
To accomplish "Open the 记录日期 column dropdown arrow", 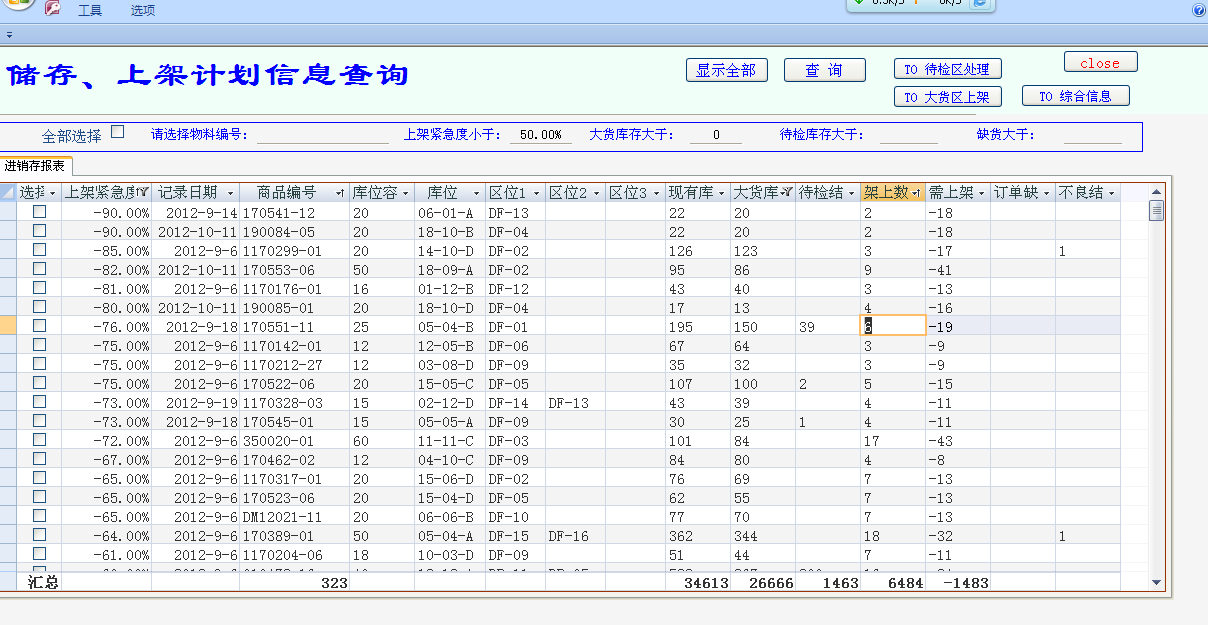I will tap(230, 193).
